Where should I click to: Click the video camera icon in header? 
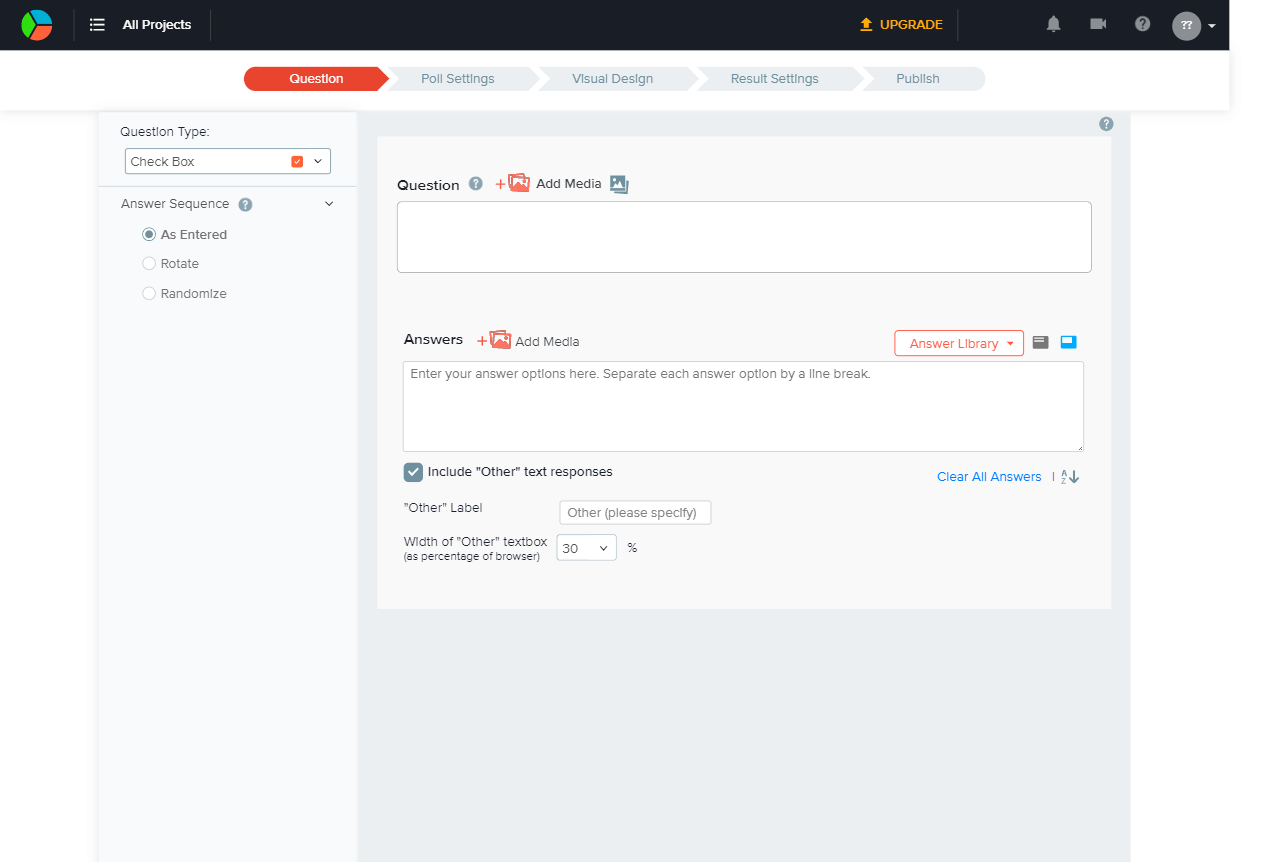point(1098,24)
